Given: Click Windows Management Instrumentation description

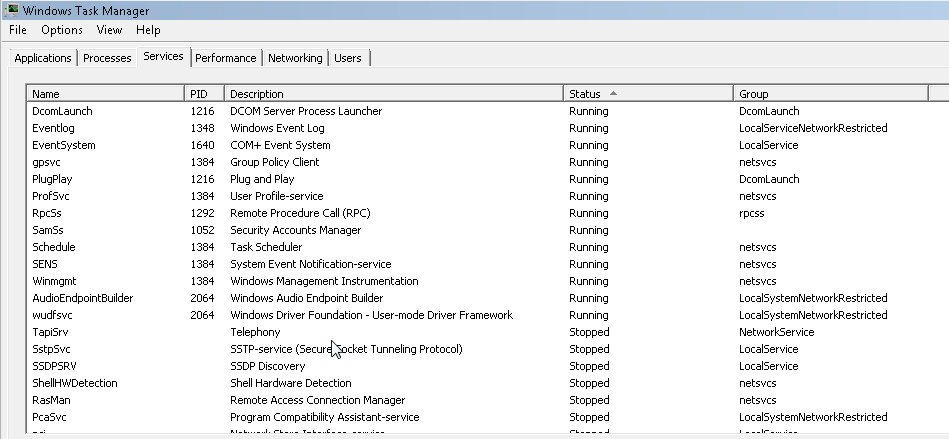Looking at the screenshot, I should [x=324, y=281].
